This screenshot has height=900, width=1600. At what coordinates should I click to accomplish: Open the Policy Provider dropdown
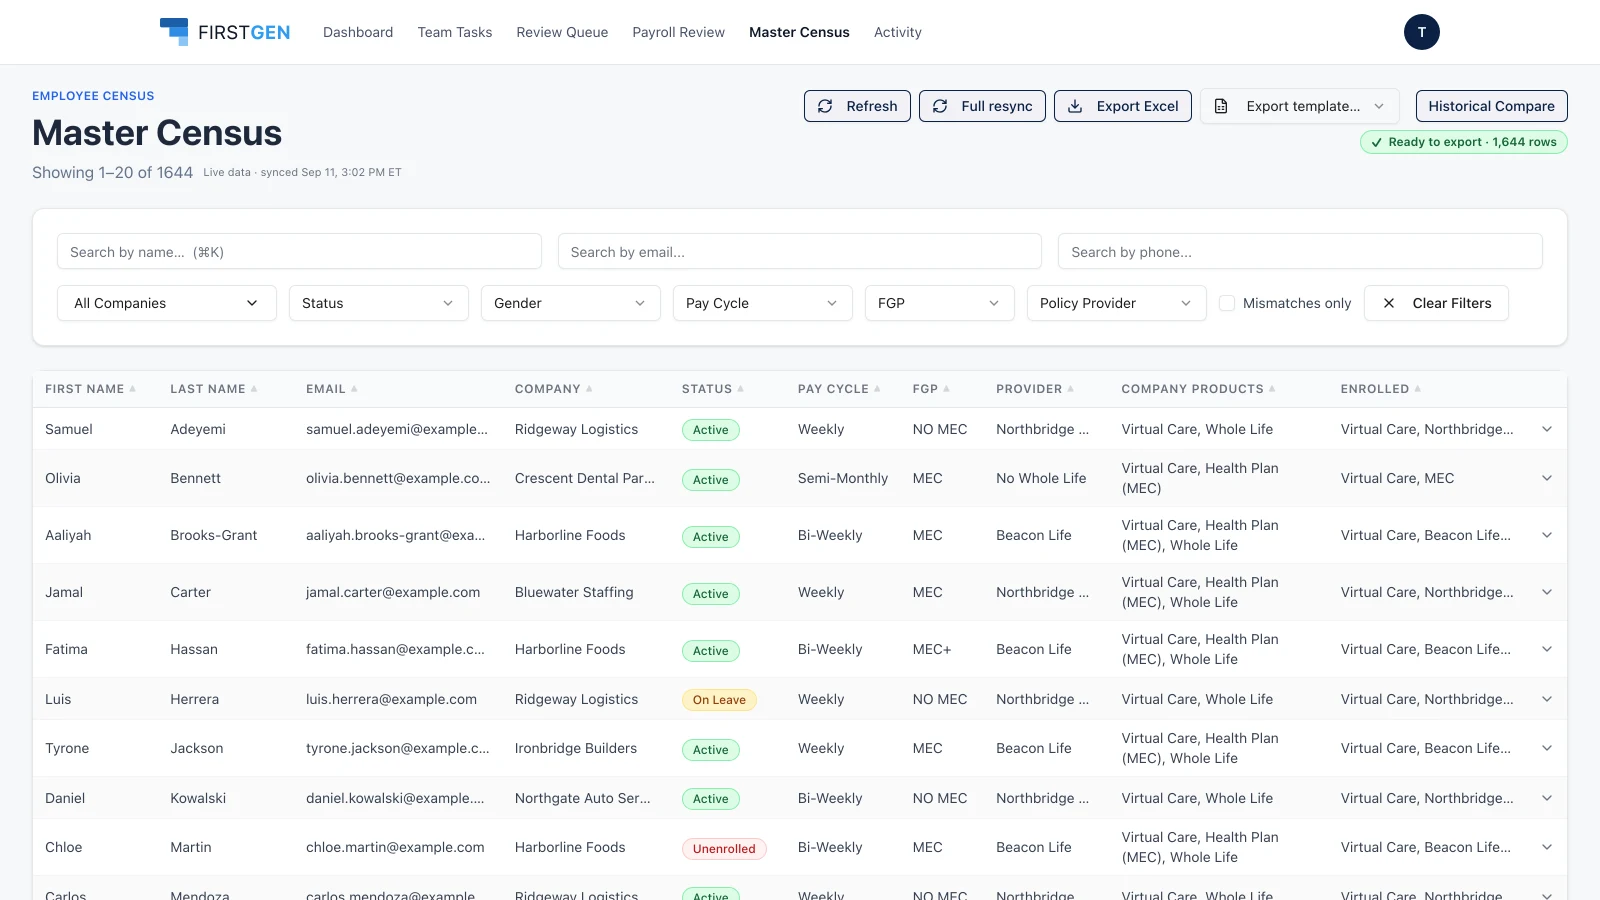pos(1117,303)
